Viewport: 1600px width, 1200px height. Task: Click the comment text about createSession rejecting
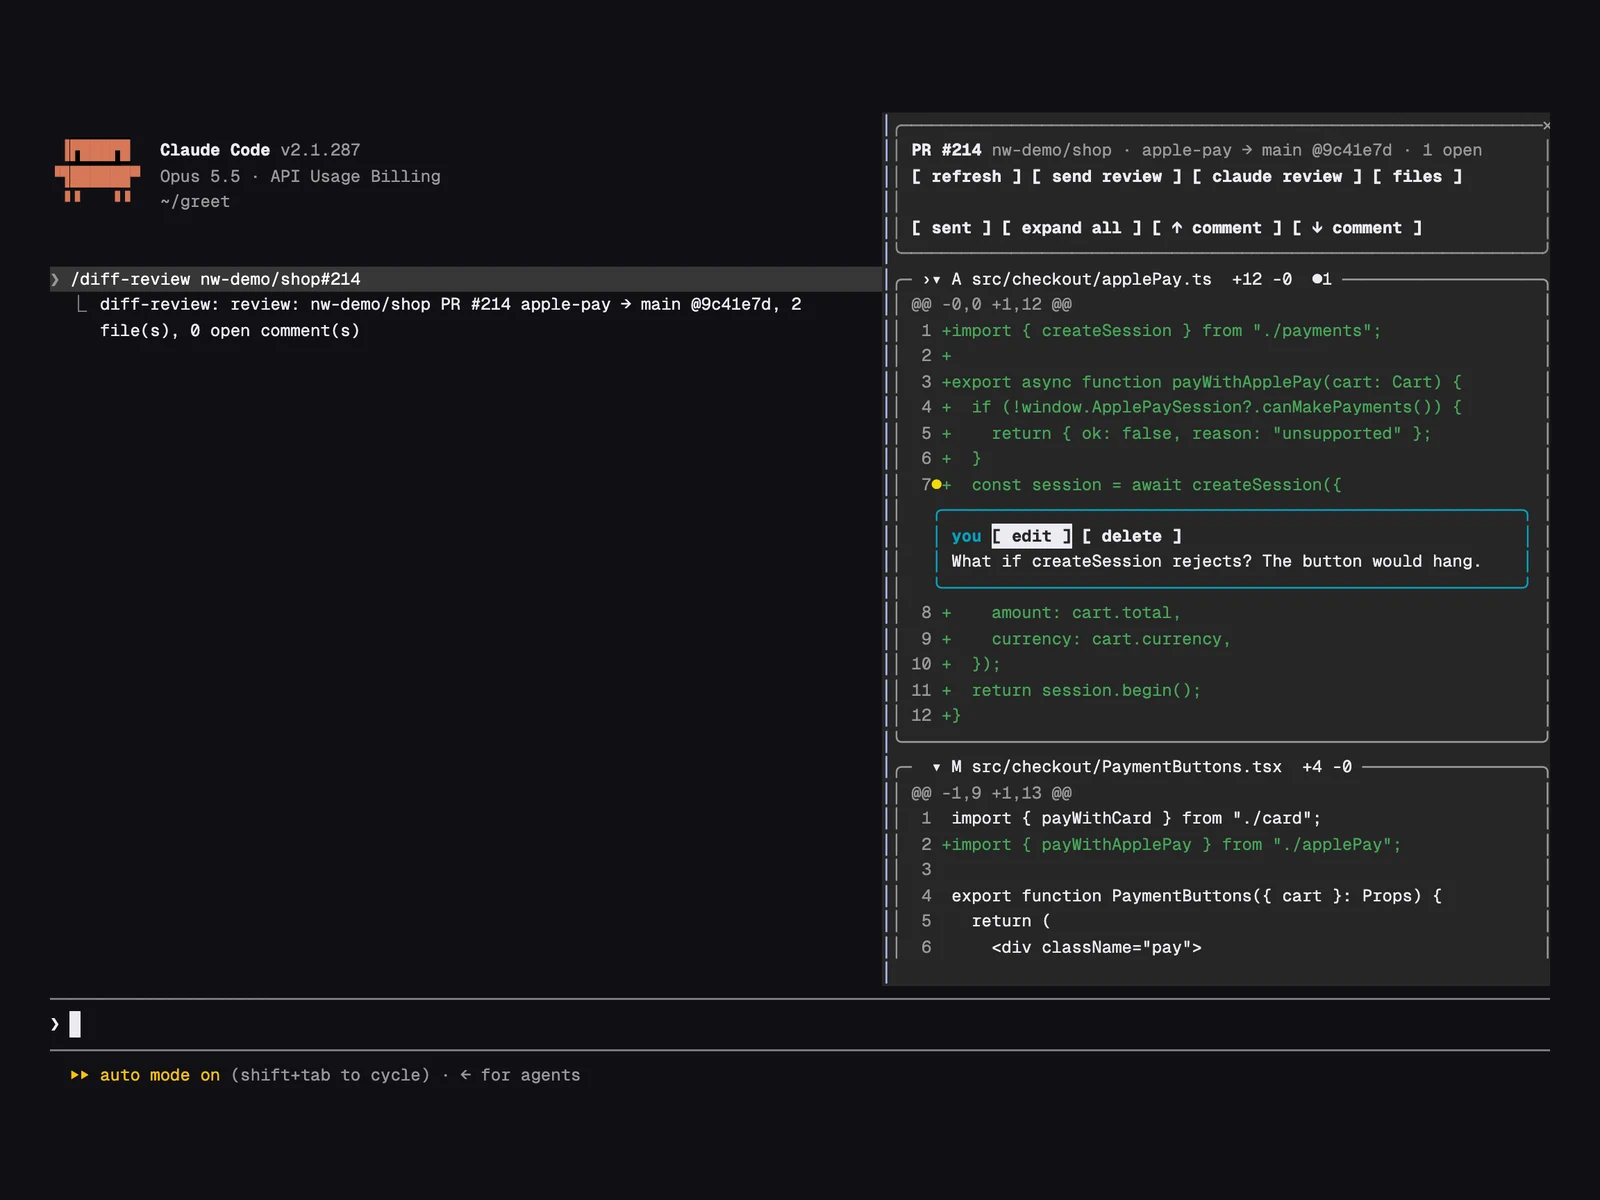pos(1216,561)
